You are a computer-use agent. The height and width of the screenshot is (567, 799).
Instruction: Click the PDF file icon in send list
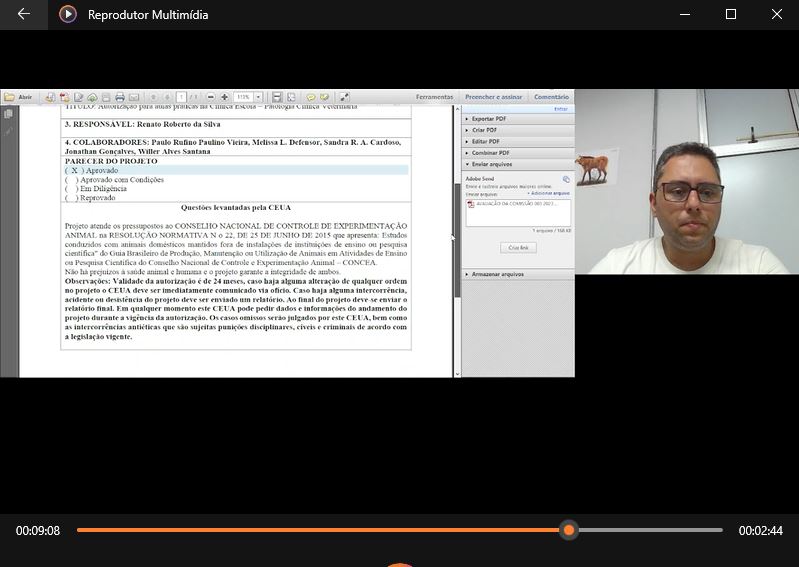[x=471, y=204]
